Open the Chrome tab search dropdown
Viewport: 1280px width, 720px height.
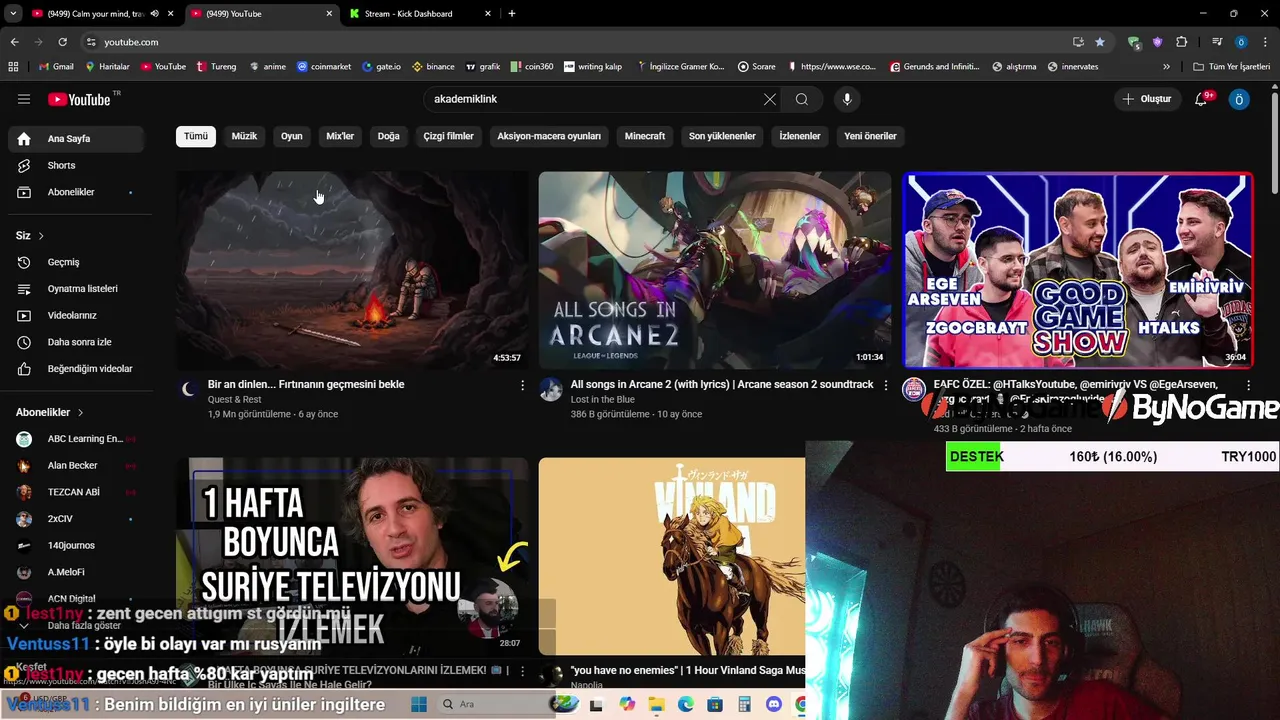[13, 14]
